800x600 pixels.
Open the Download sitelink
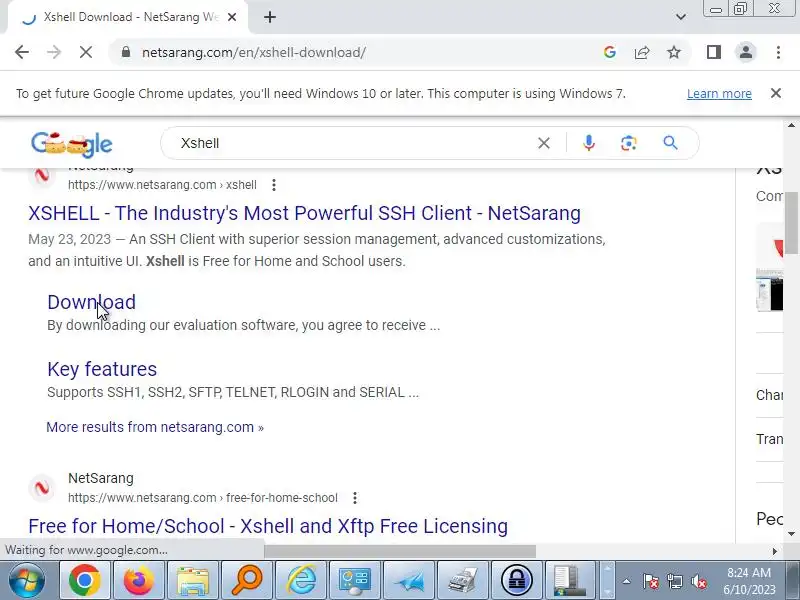pyautogui.click(x=92, y=302)
